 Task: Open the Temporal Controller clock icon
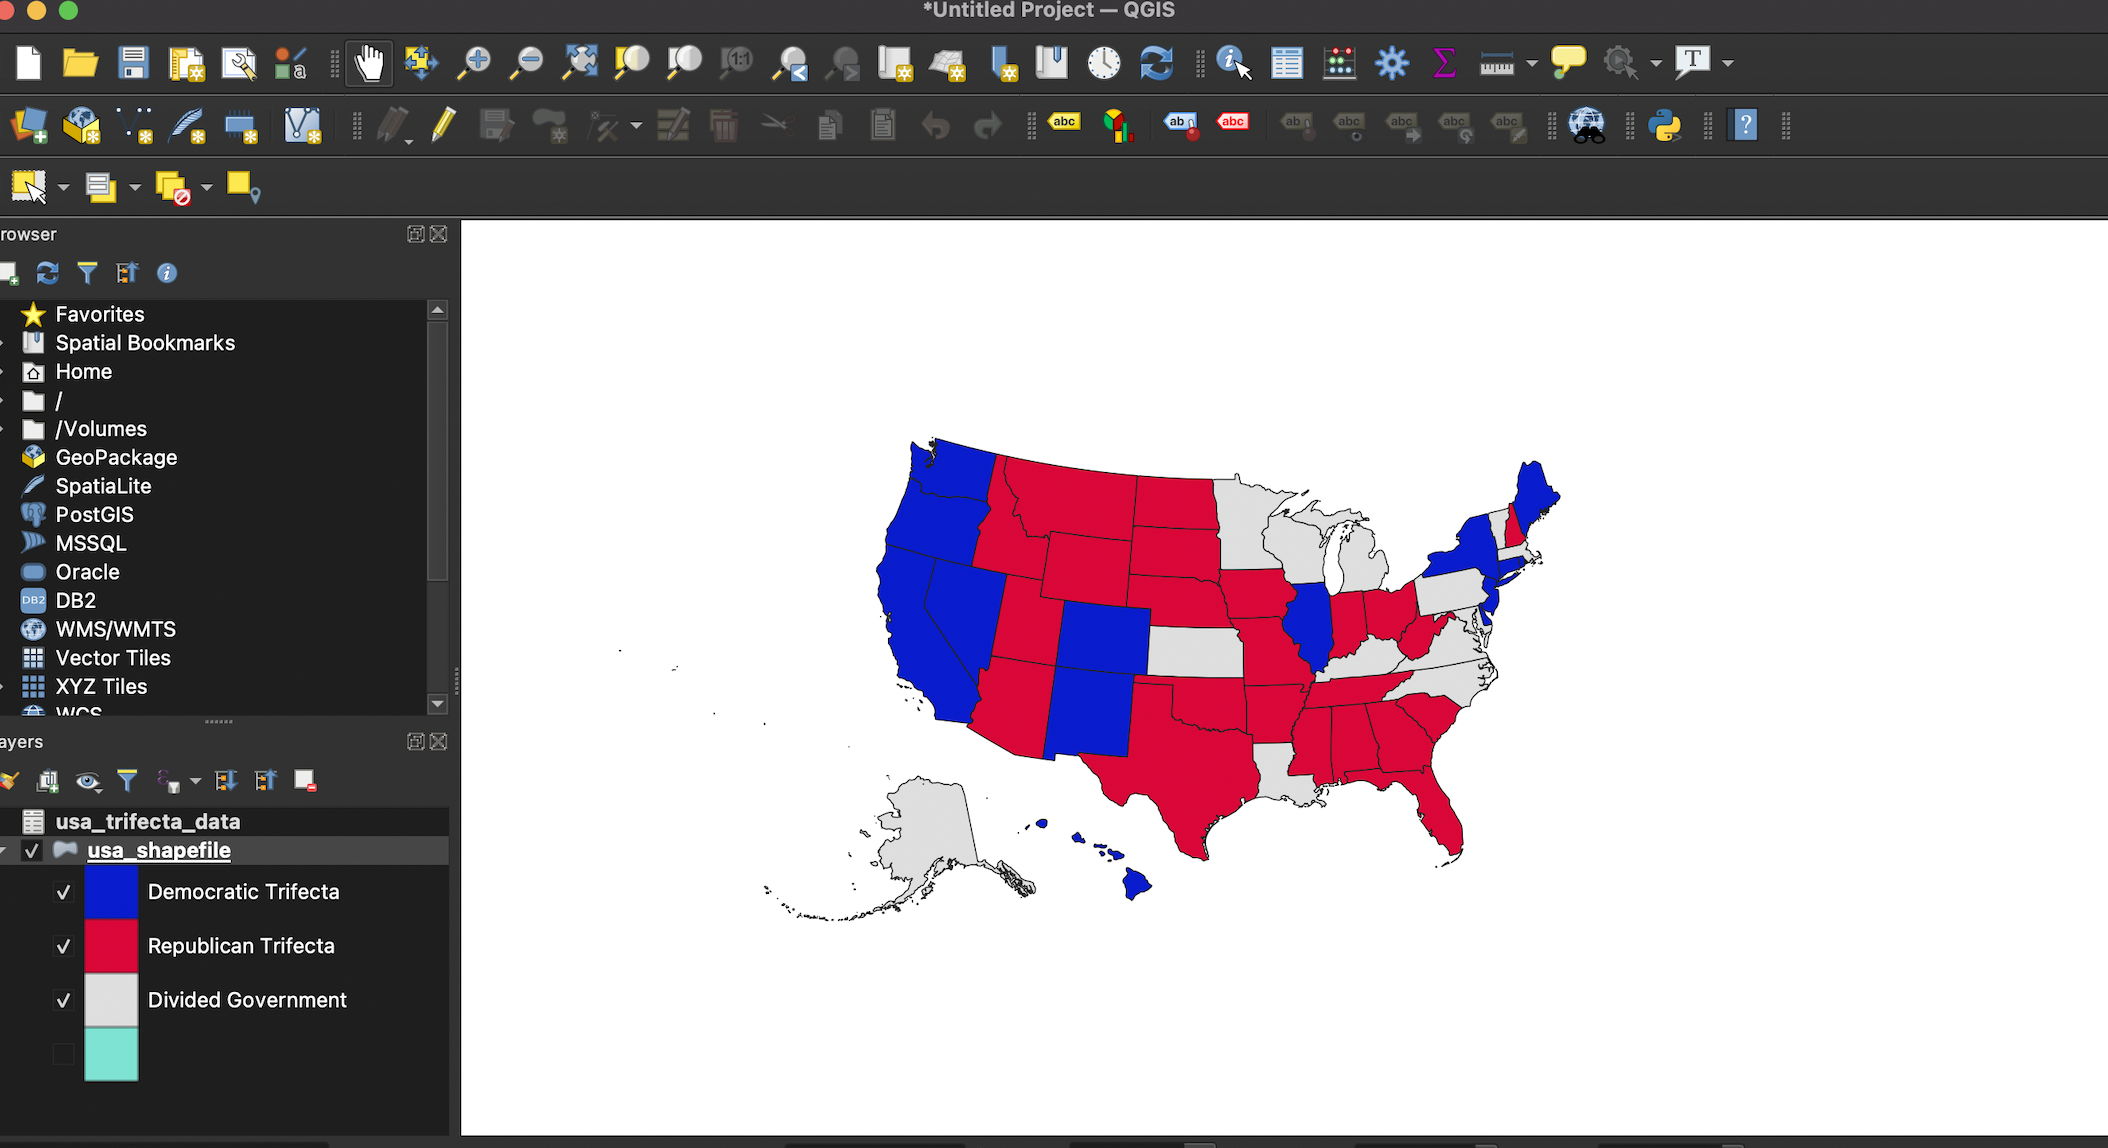point(1103,62)
